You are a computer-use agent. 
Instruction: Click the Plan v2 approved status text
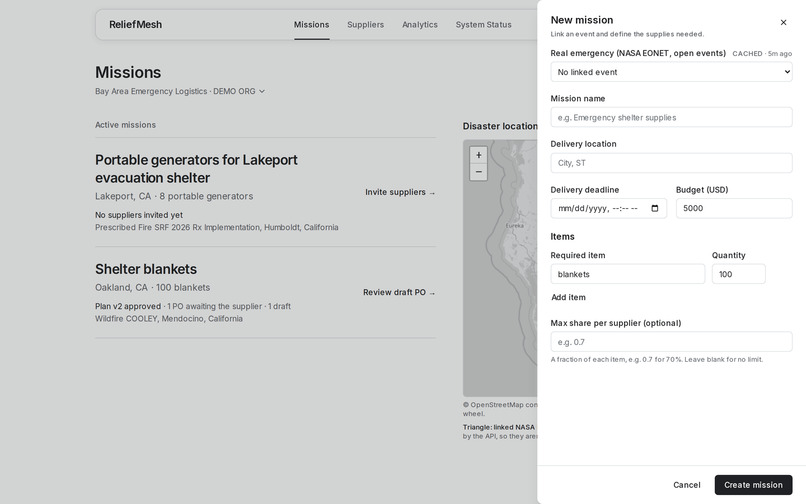point(128,307)
